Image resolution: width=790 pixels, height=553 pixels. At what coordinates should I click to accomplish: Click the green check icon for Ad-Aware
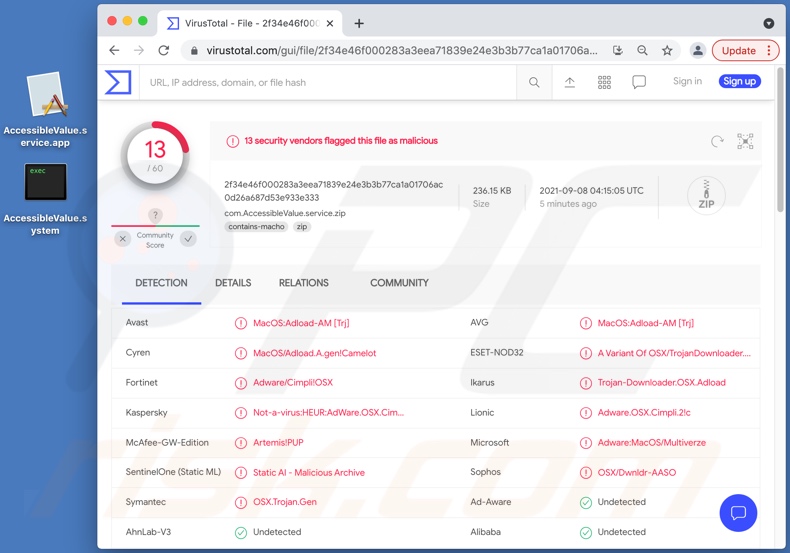(x=585, y=503)
